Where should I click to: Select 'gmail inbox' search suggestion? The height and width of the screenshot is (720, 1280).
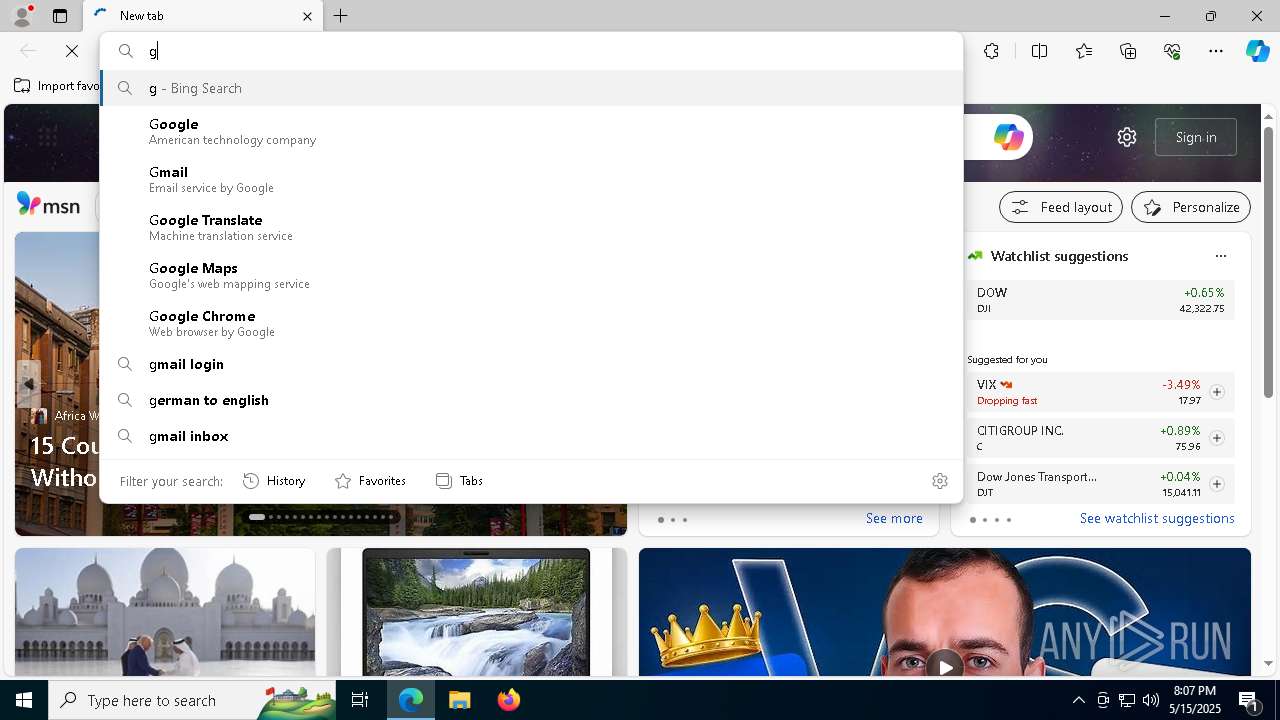pyautogui.click(x=531, y=436)
